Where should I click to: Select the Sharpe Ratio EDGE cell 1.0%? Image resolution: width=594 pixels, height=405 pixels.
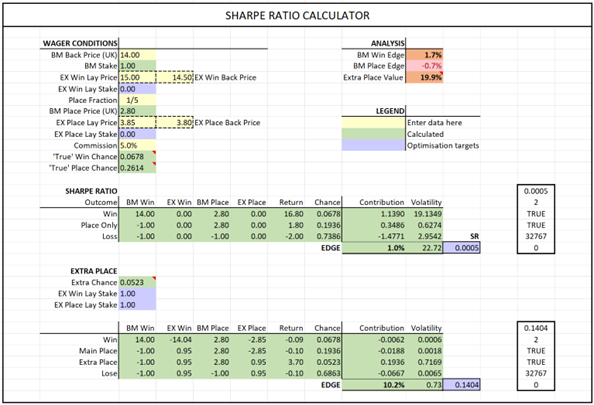[x=374, y=248]
